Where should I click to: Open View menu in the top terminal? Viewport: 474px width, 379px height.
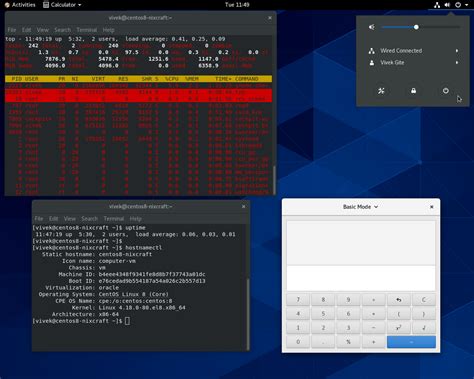point(43,30)
